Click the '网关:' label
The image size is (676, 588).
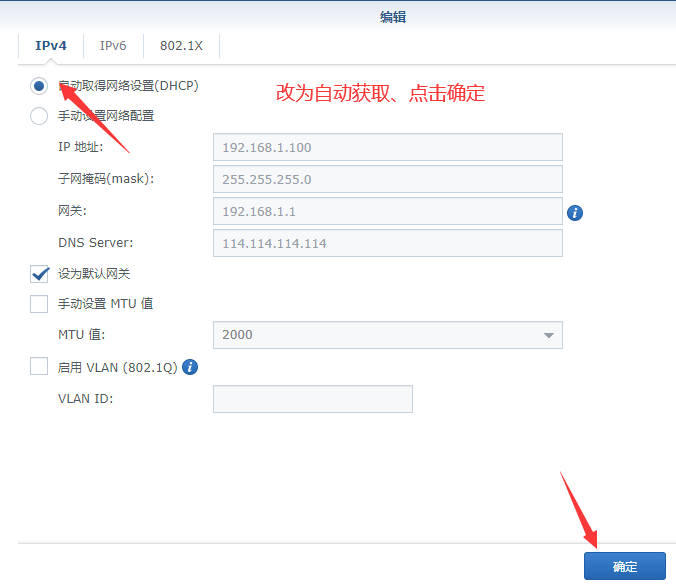tap(72, 211)
